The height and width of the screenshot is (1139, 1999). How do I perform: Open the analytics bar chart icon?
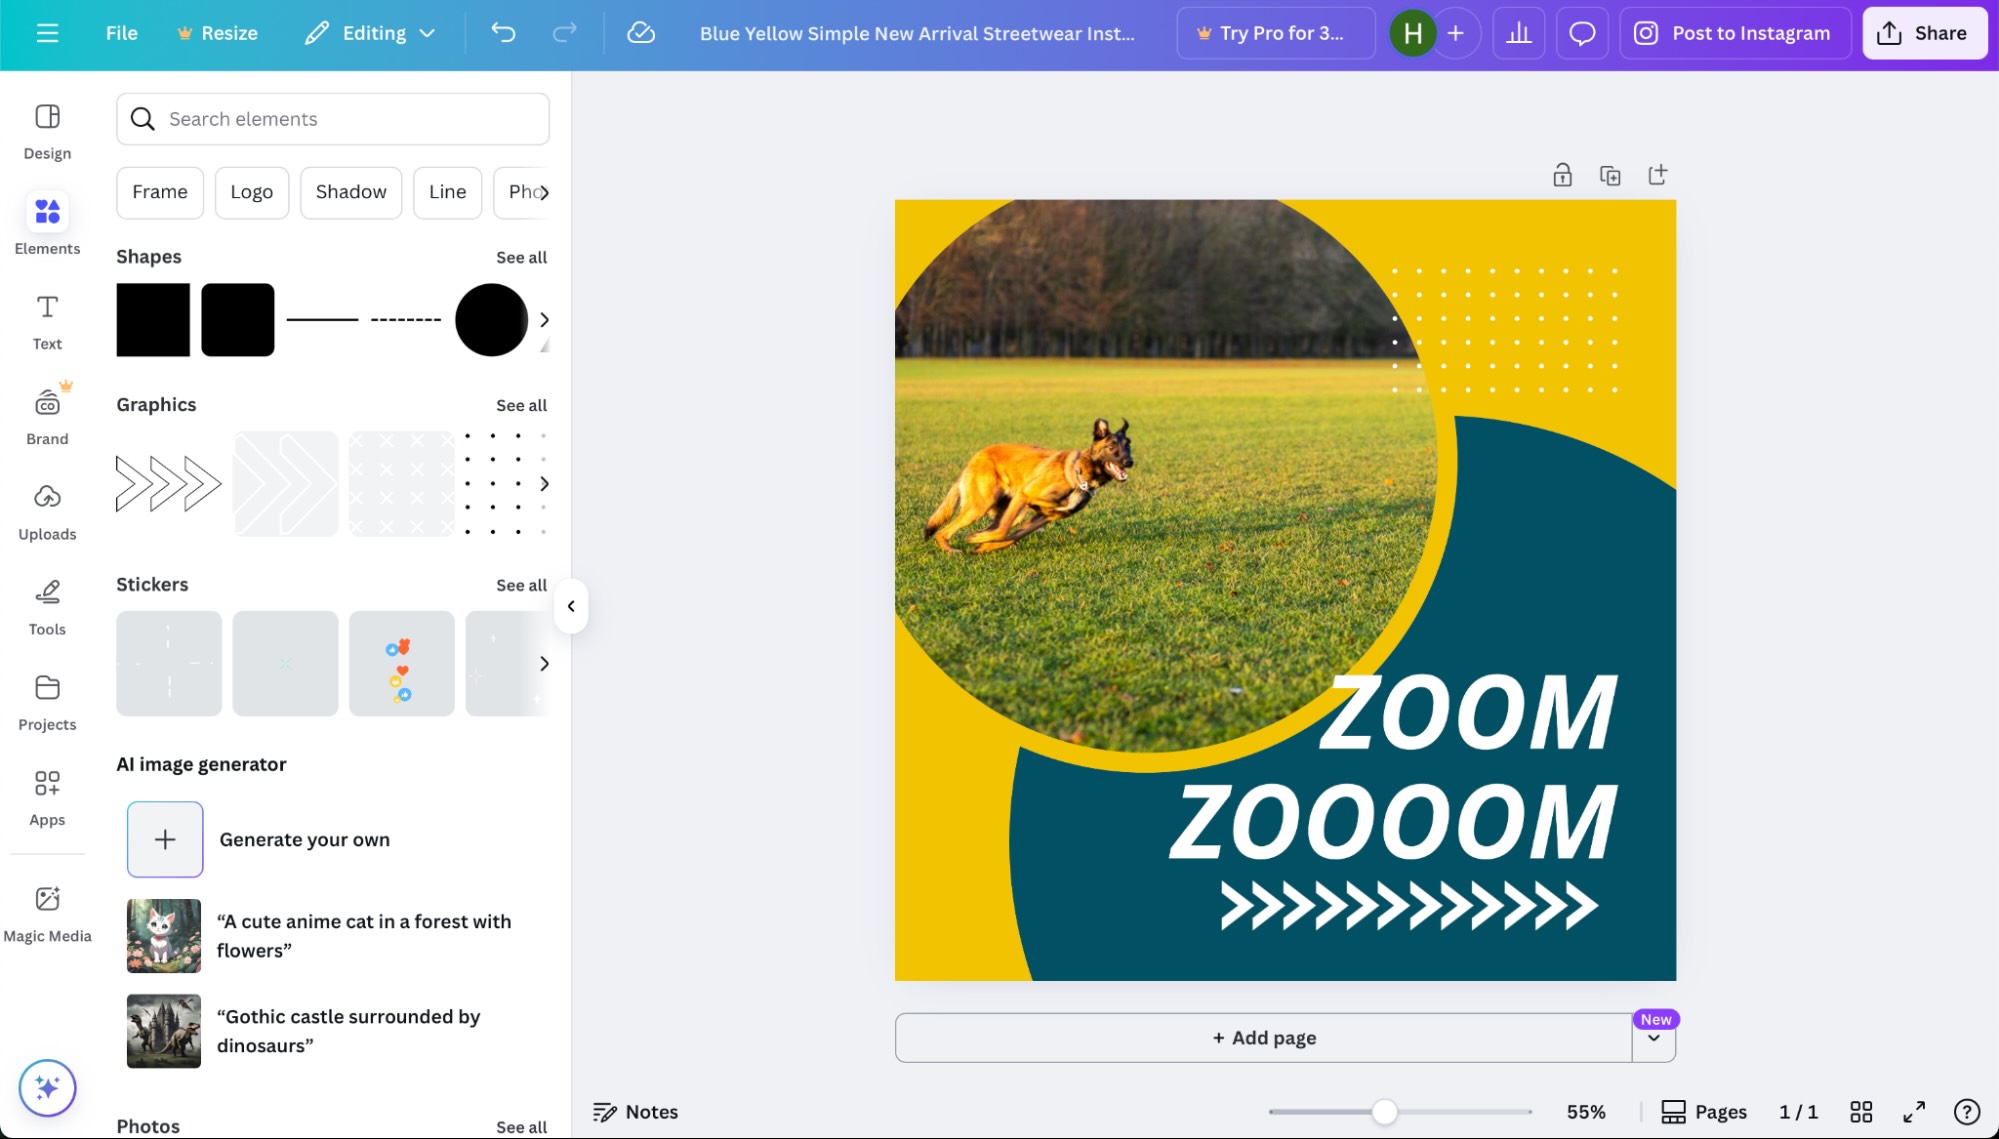1519,33
